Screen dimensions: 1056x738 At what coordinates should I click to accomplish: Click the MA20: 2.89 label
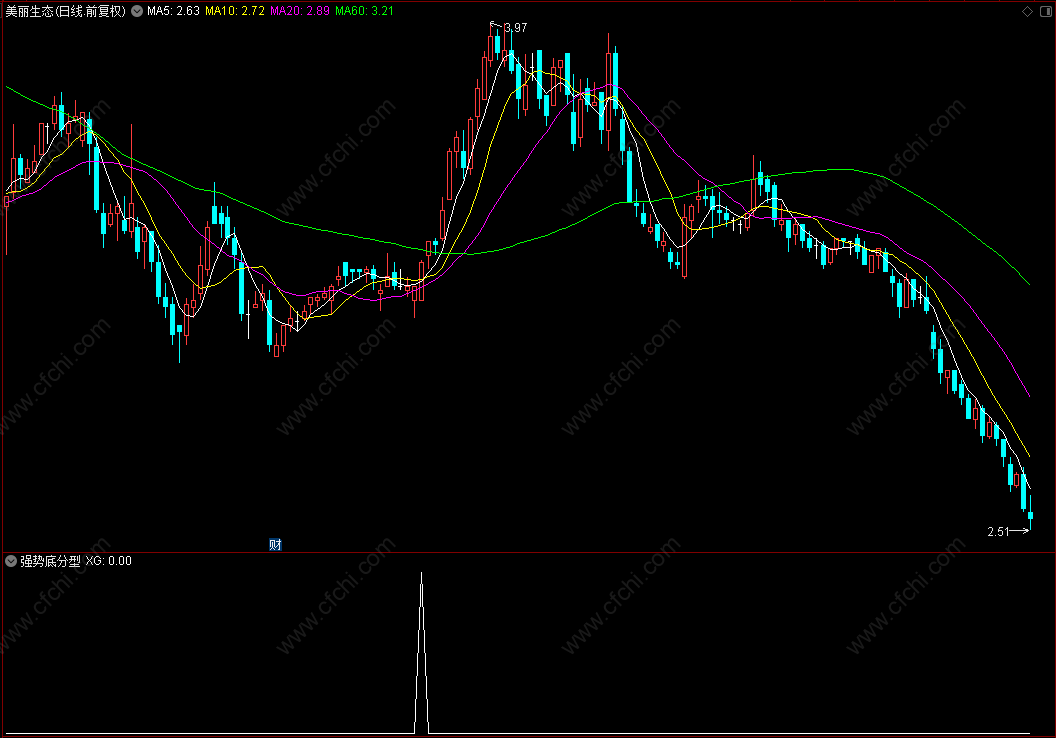coord(300,11)
